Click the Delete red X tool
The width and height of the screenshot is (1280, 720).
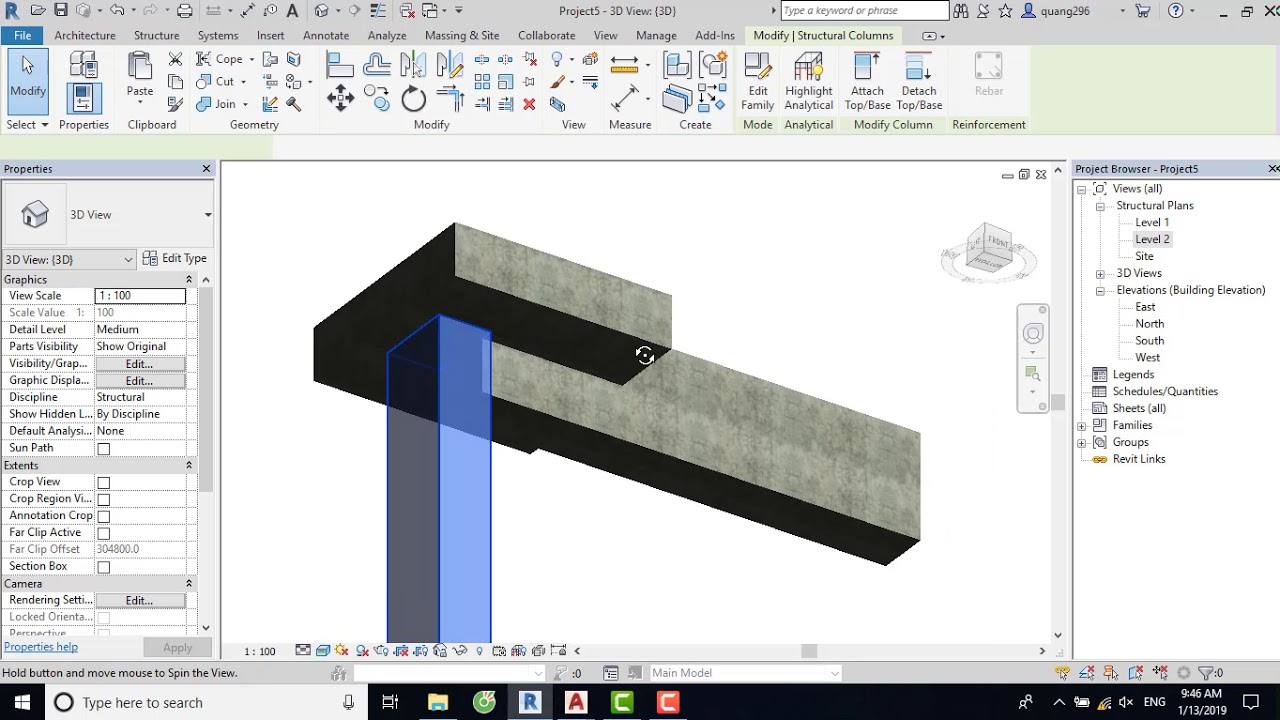[x=529, y=103]
